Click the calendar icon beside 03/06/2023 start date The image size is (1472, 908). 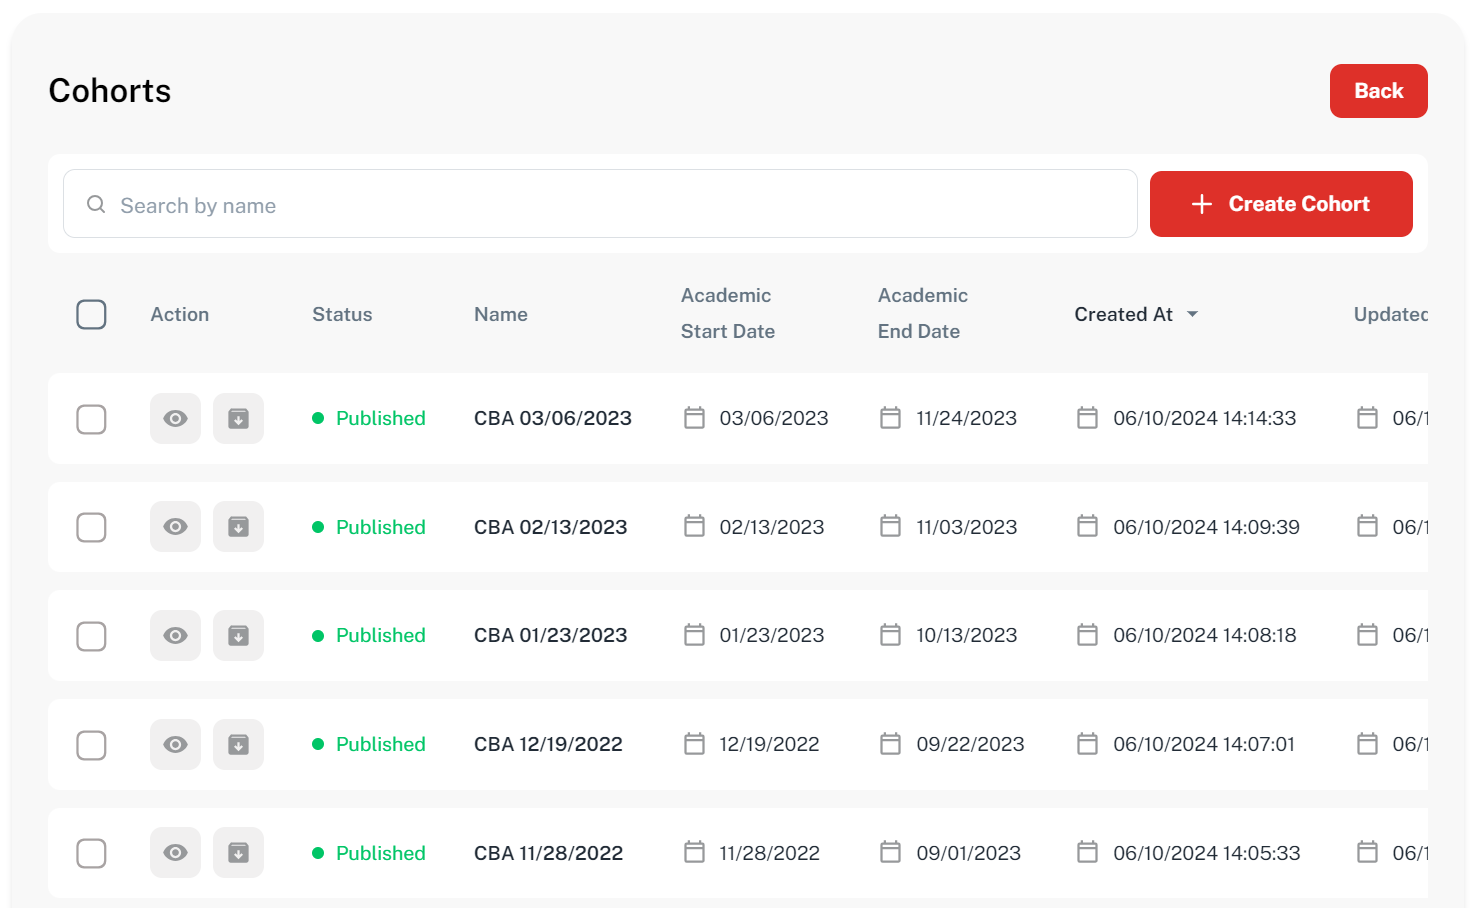click(x=694, y=418)
